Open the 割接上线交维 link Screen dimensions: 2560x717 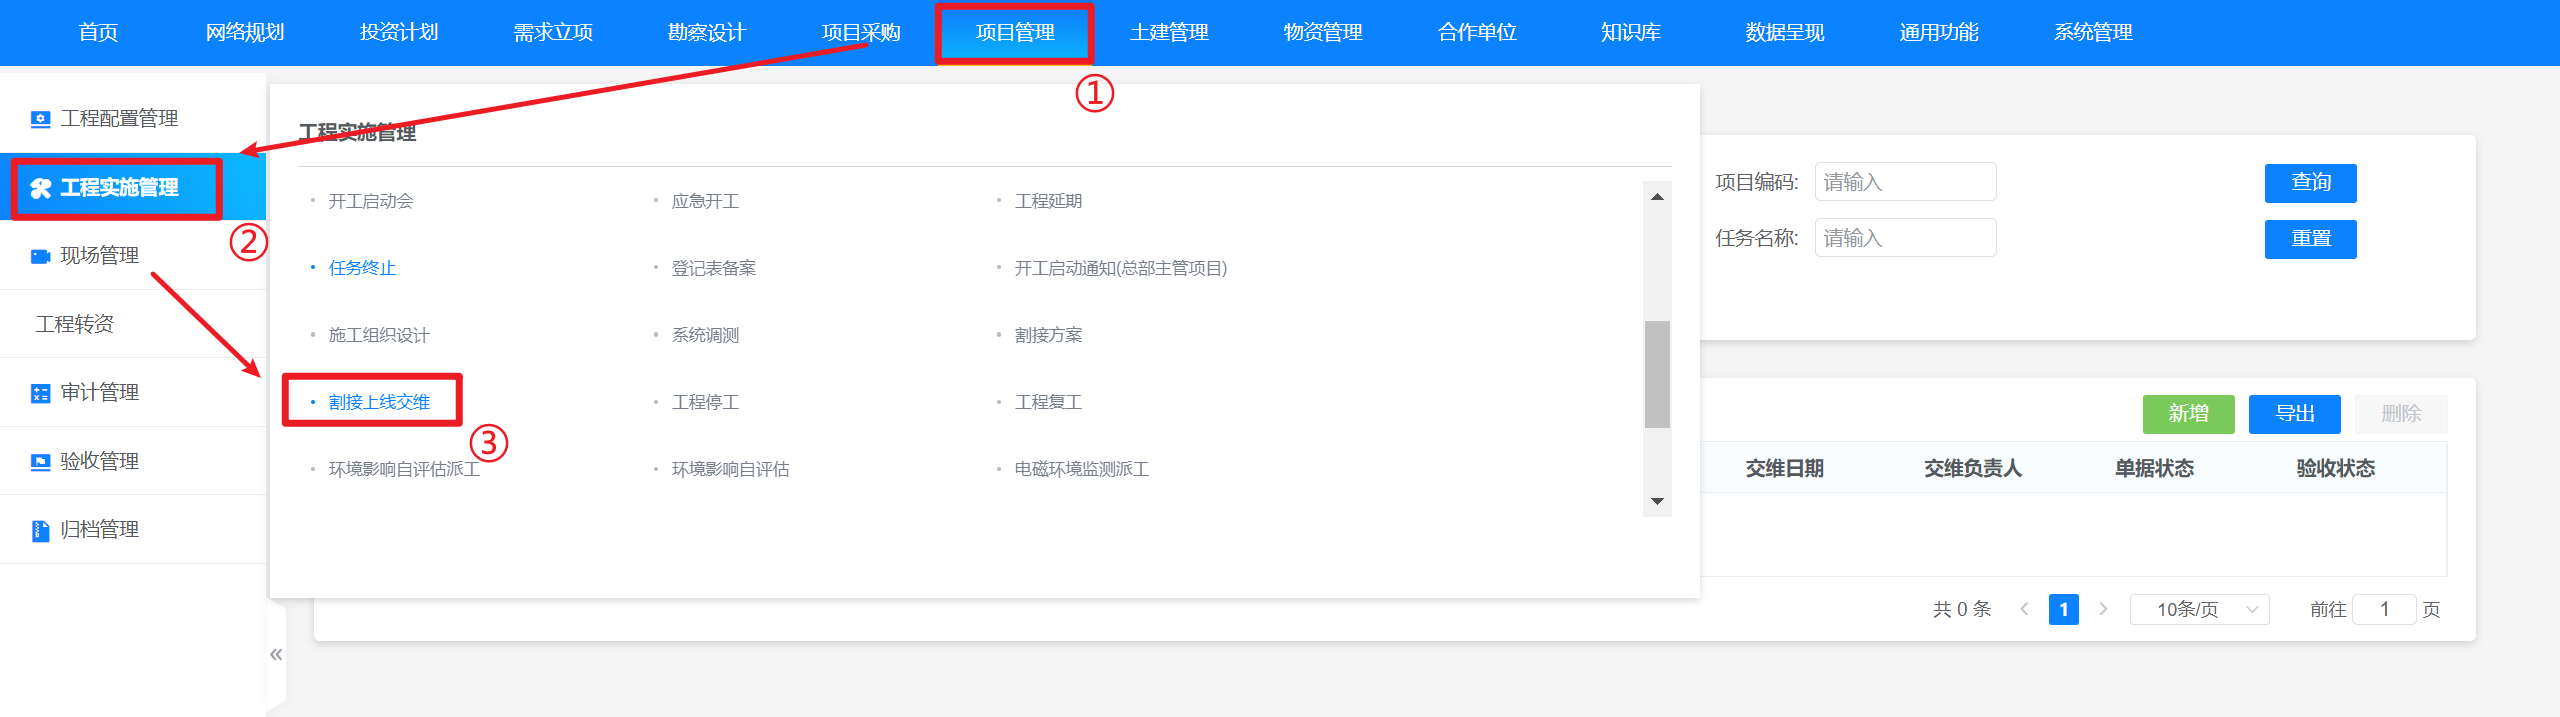(379, 402)
